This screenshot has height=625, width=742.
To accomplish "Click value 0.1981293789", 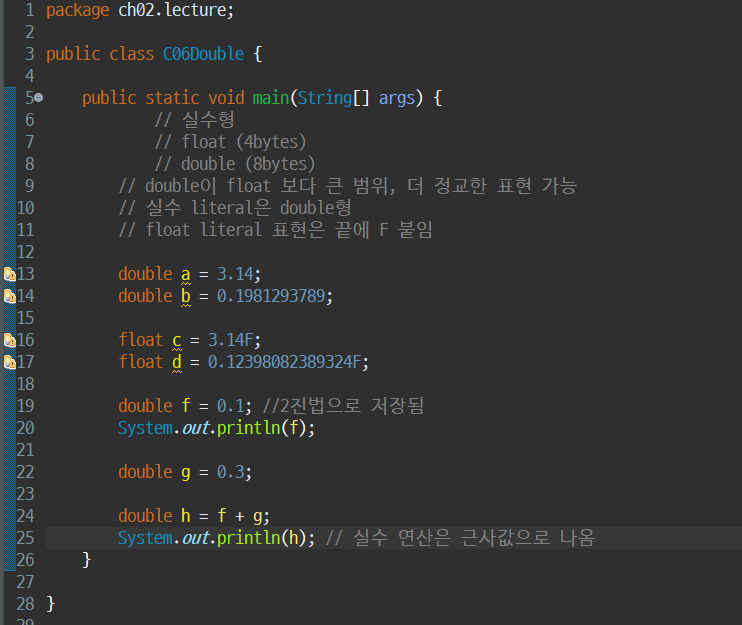I will click(x=271, y=296).
